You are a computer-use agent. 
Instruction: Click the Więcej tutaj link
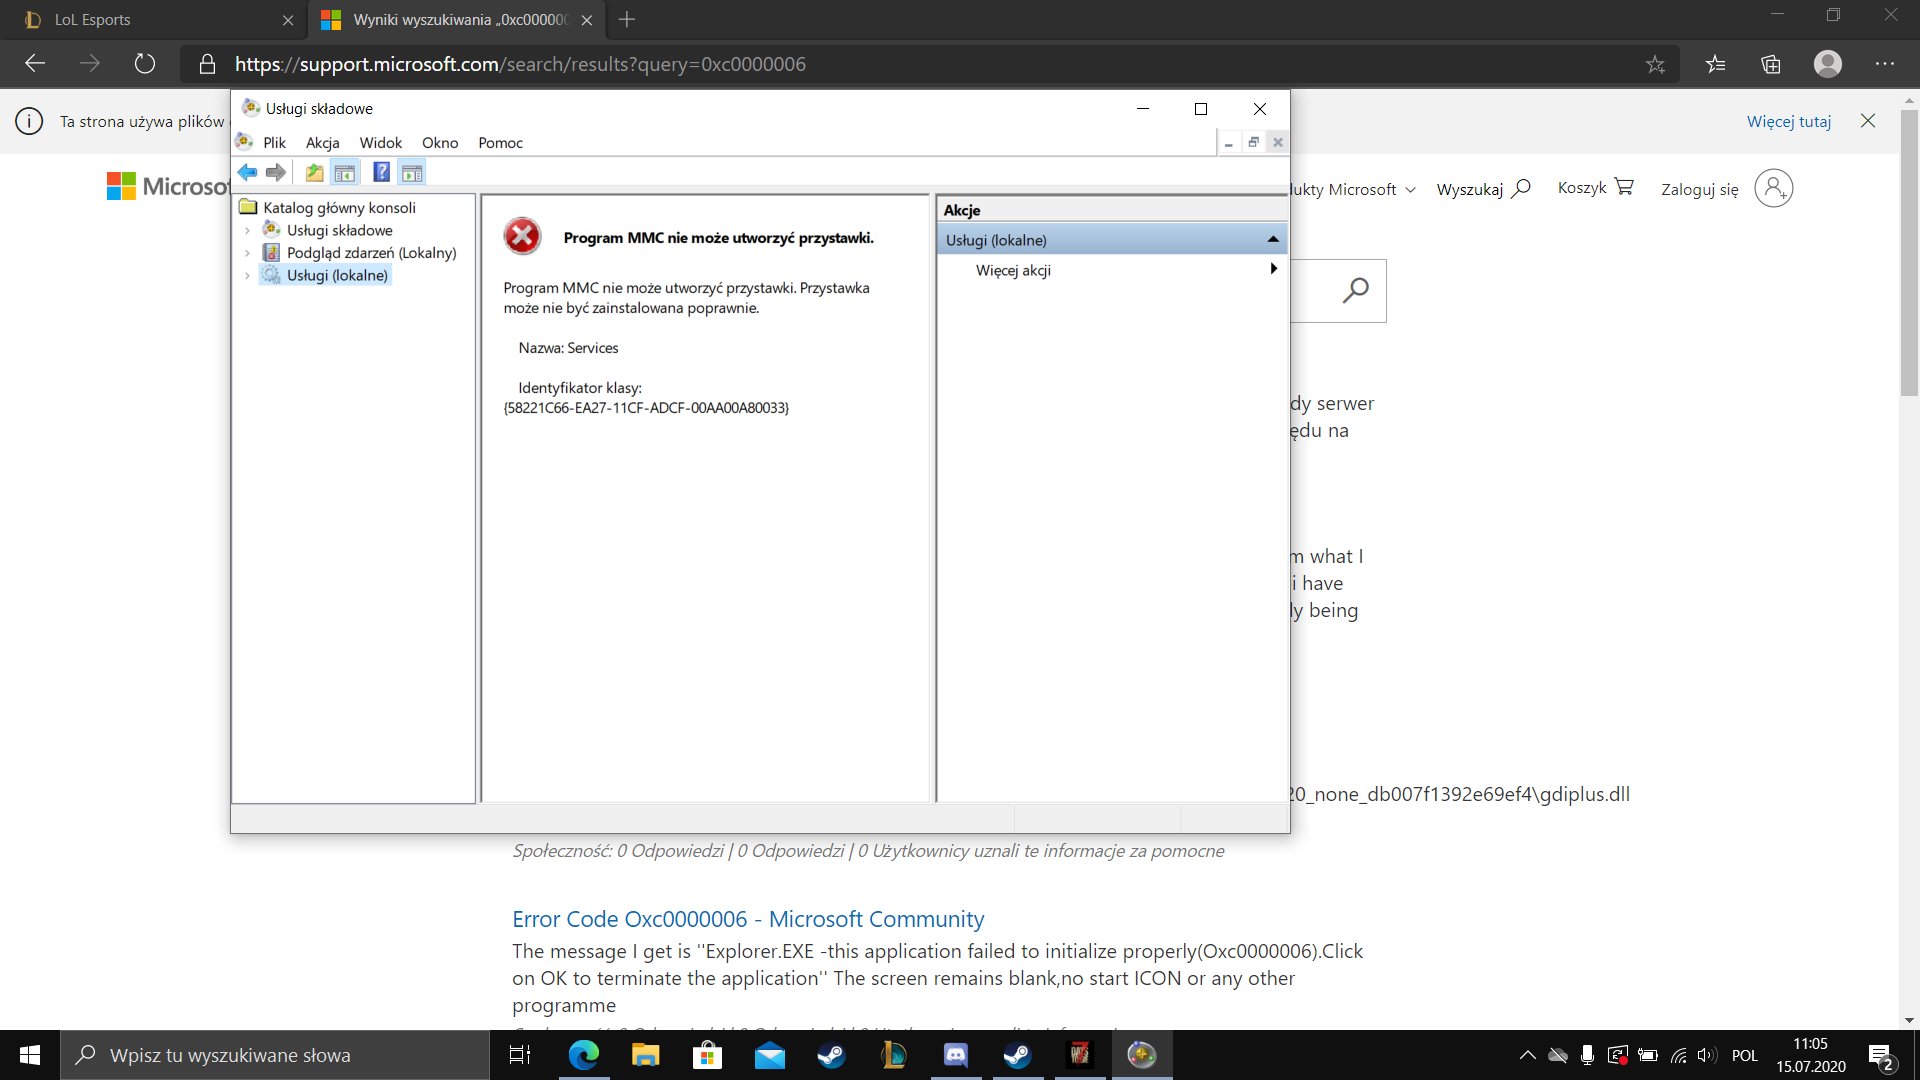1788,121
